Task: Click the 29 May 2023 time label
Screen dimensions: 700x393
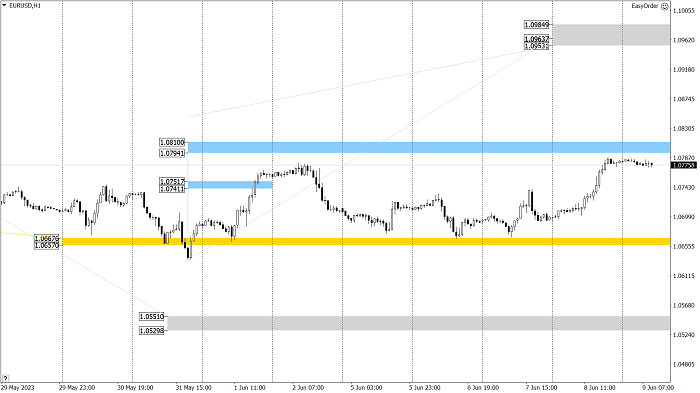Action: coord(18,388)
